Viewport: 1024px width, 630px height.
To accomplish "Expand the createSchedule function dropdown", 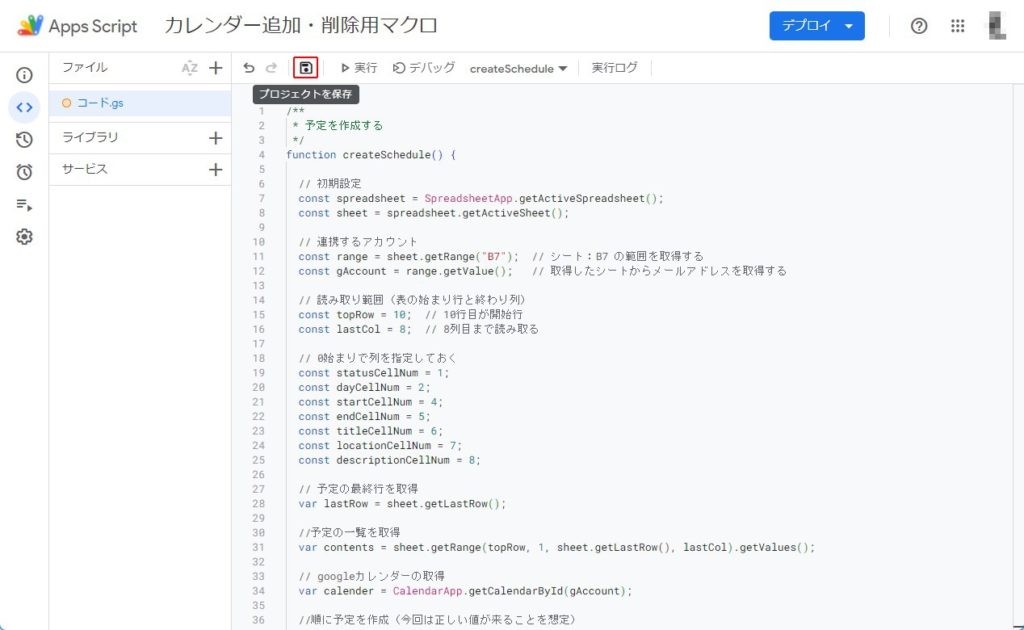I will coord(518,69).
